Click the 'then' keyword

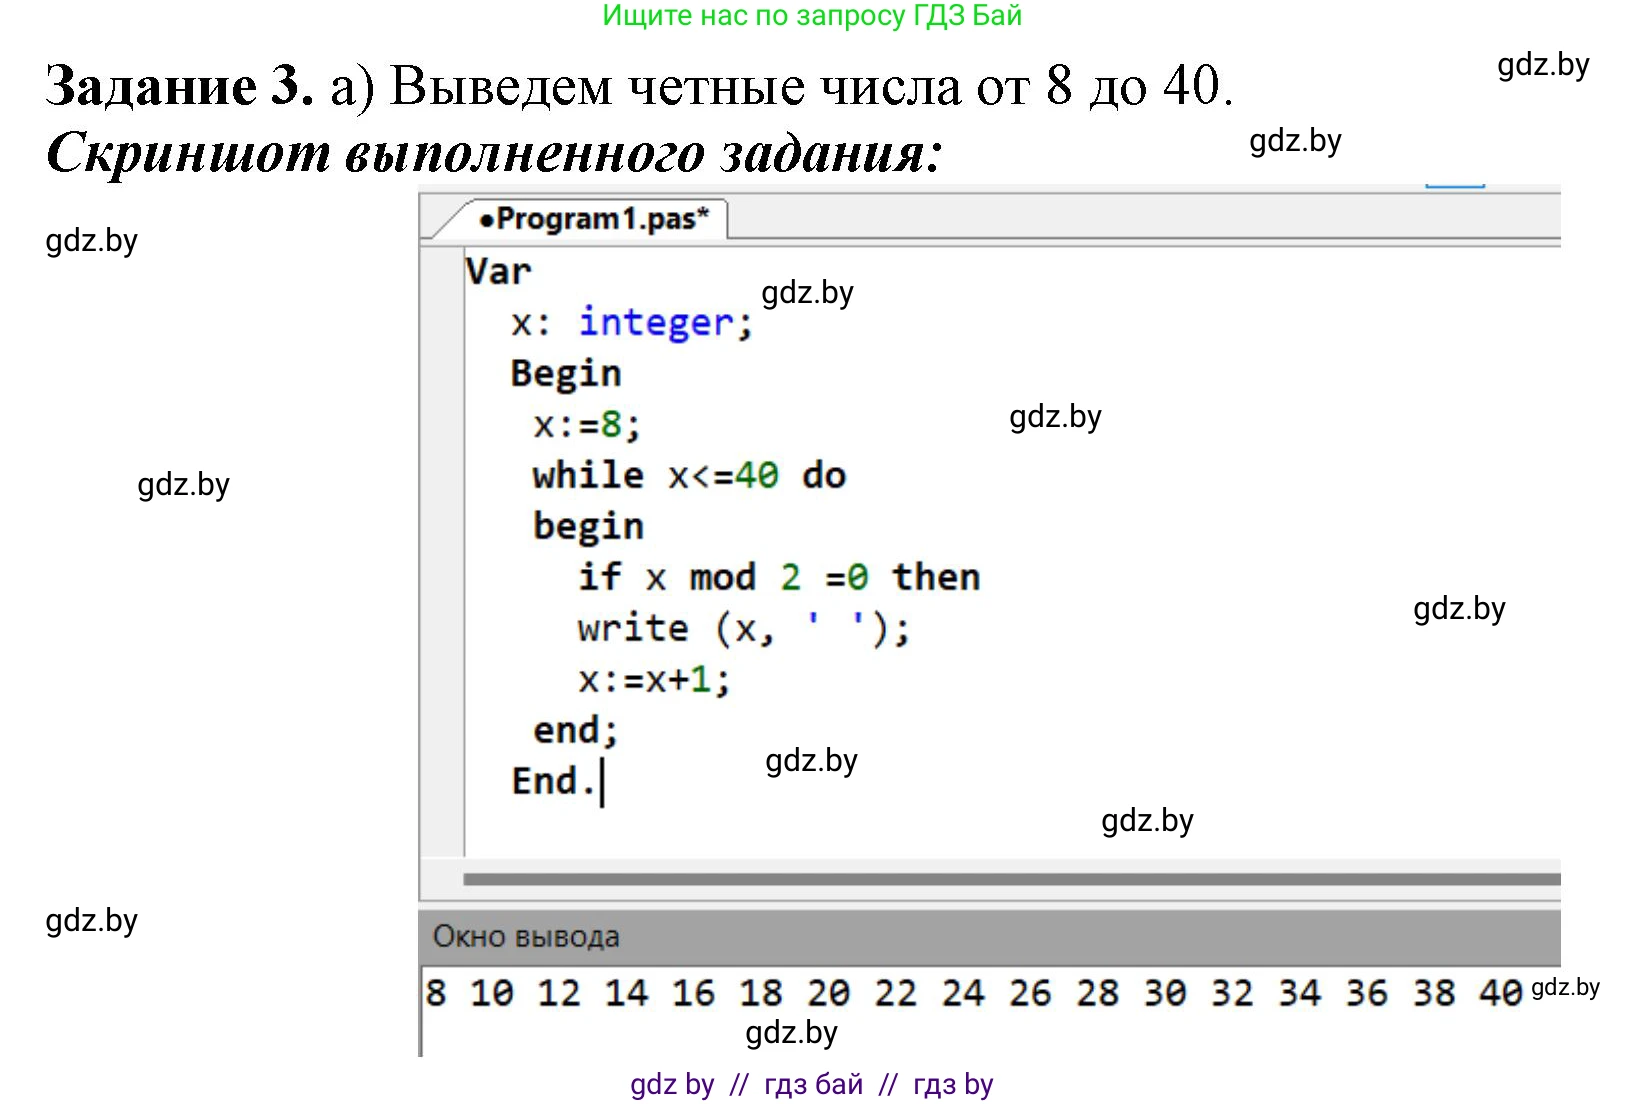point(936,577)
